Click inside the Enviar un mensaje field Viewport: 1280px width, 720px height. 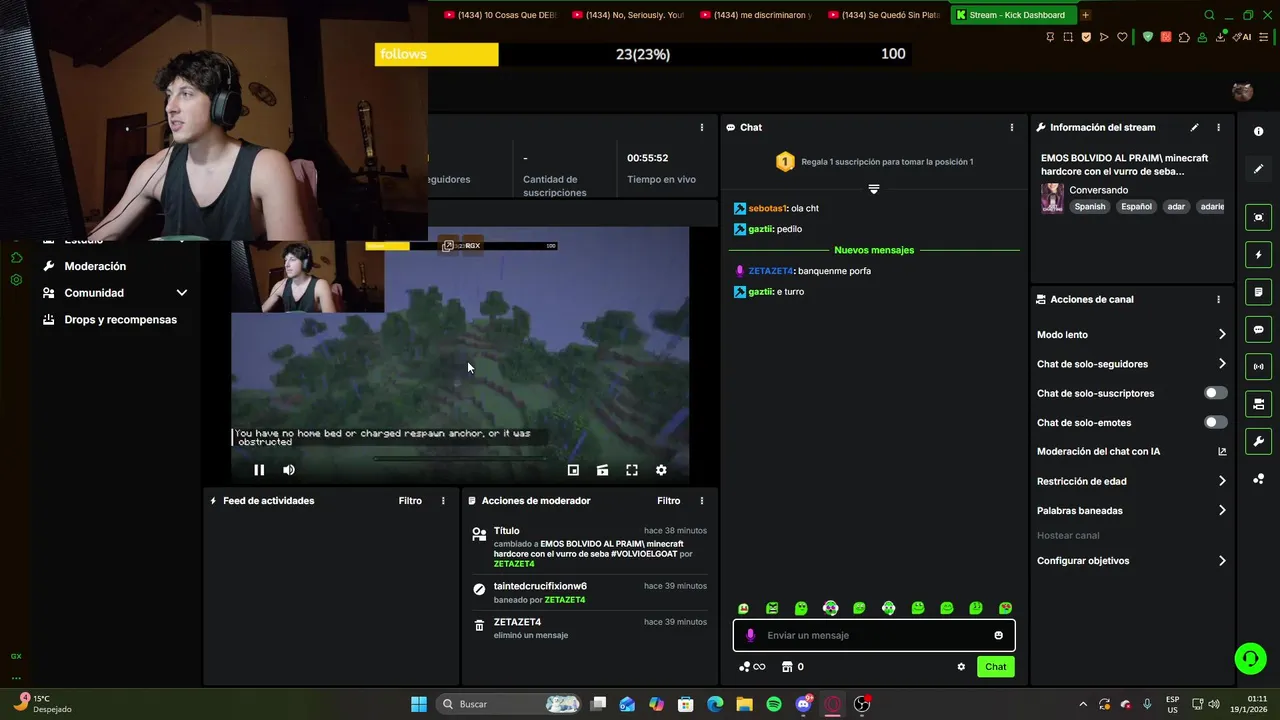[874, 635]
